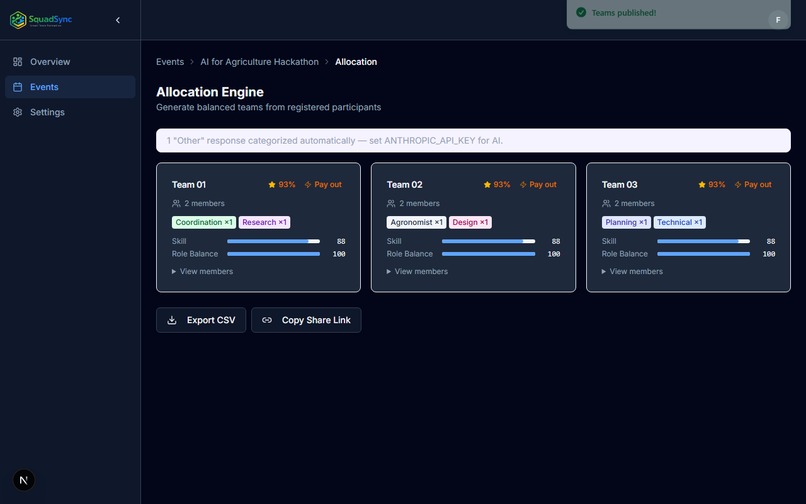Click the Pay out button on Team 02
The width and height of the screenshot is (806, 504).
point(538,185)
